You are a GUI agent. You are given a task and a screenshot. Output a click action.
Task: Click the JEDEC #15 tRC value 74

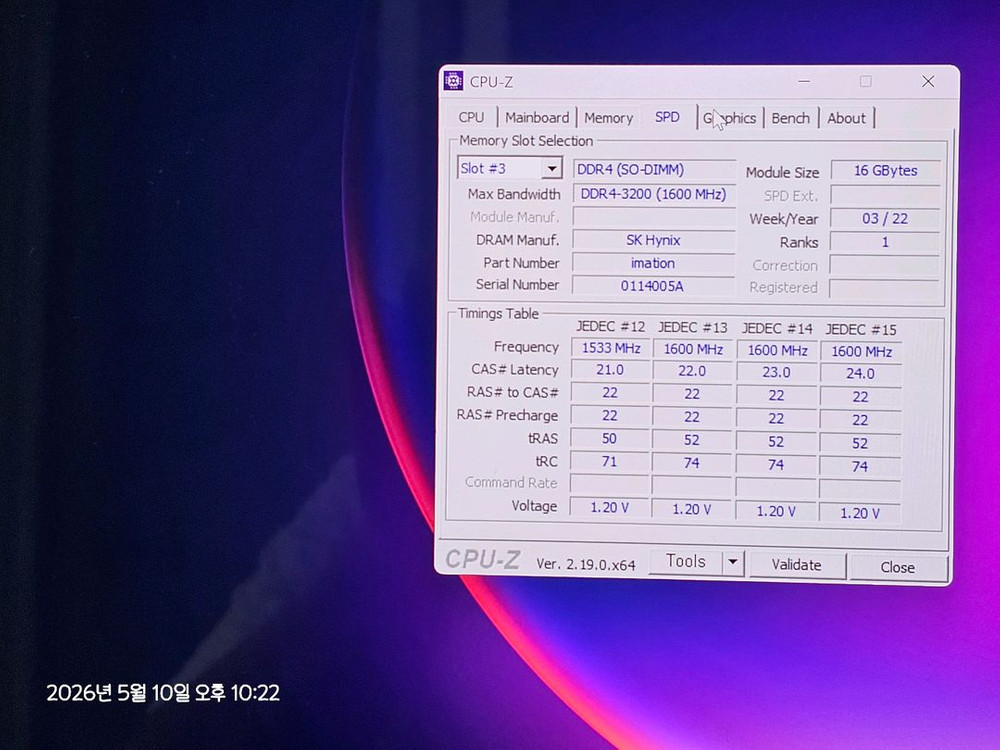pyautogui.click(x=860, y=467)
